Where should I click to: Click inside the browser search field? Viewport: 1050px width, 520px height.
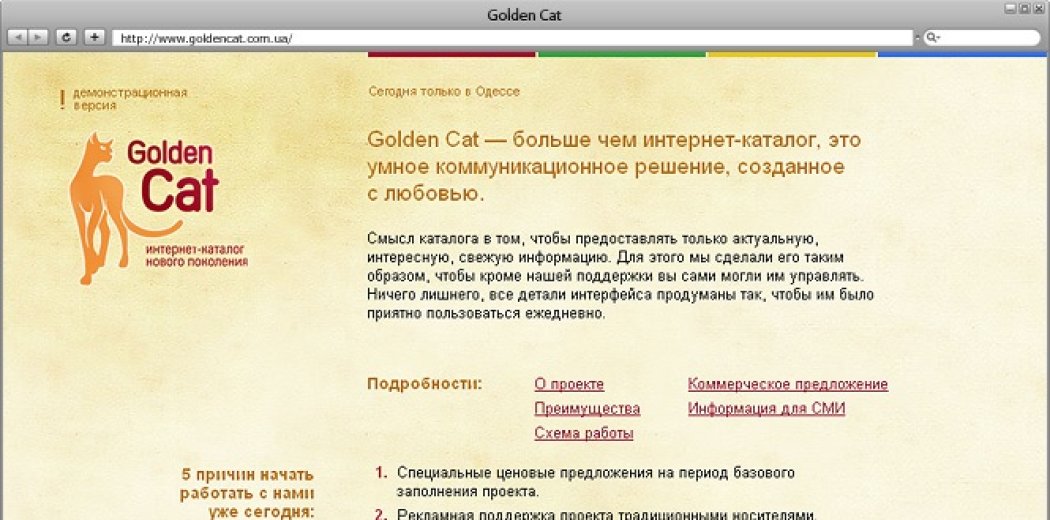pos(985,38)
